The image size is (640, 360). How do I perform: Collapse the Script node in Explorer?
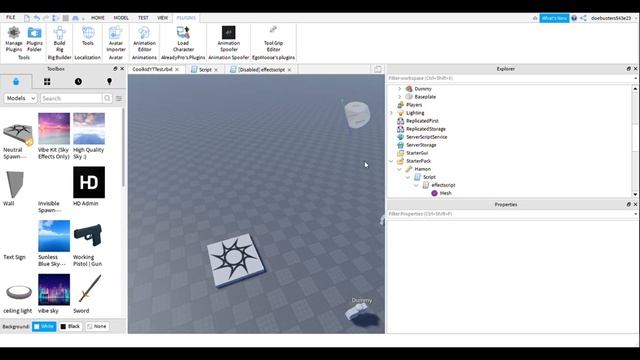click(408, 177)
